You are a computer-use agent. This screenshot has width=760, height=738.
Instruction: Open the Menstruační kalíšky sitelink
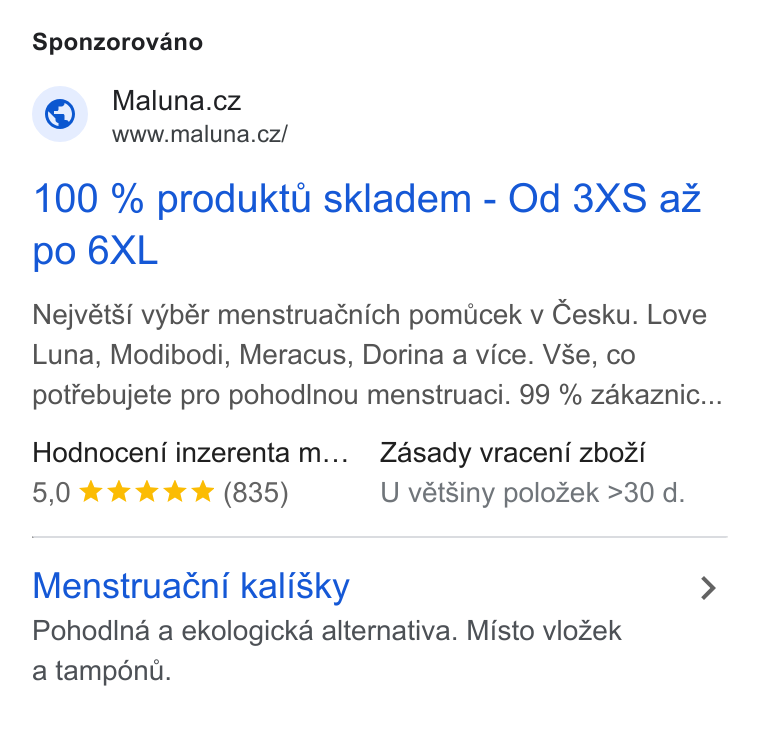(x=191, y=587)
